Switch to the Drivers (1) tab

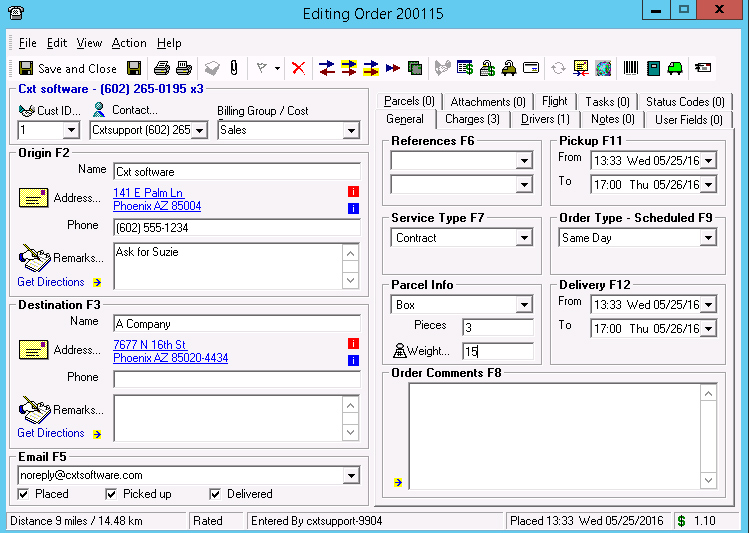click(545, 119)
